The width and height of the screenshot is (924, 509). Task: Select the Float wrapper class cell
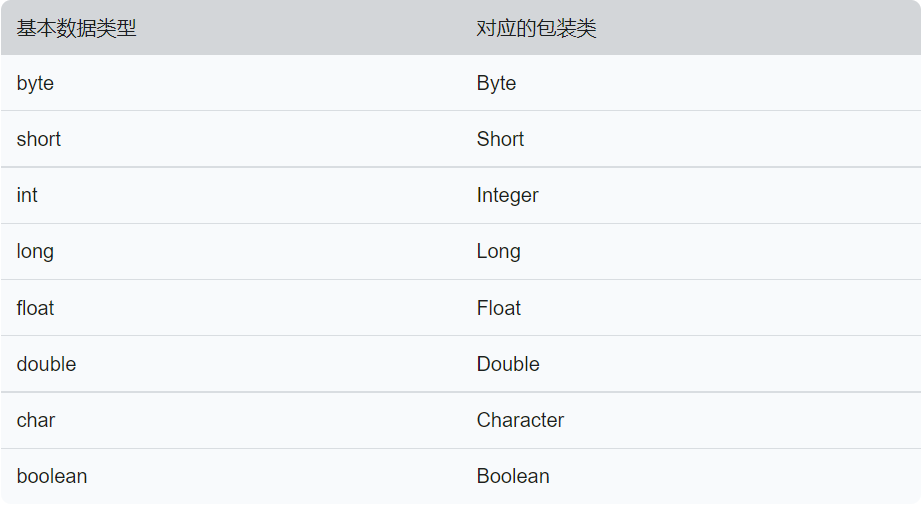(x=498, y=308)
